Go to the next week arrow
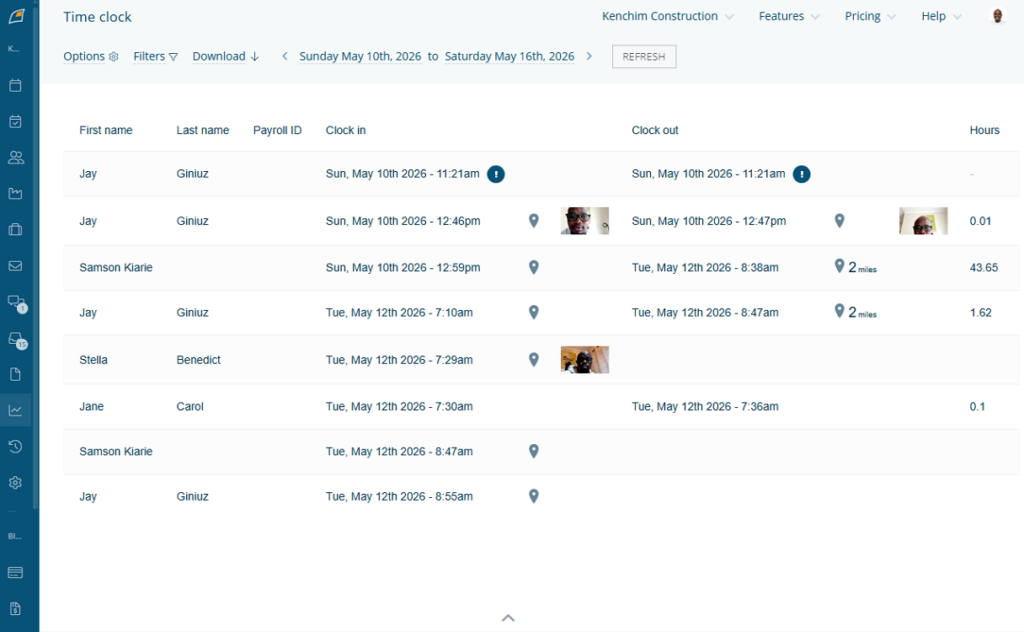Viewport: 1024px width, 632px height. pos(589,56)
